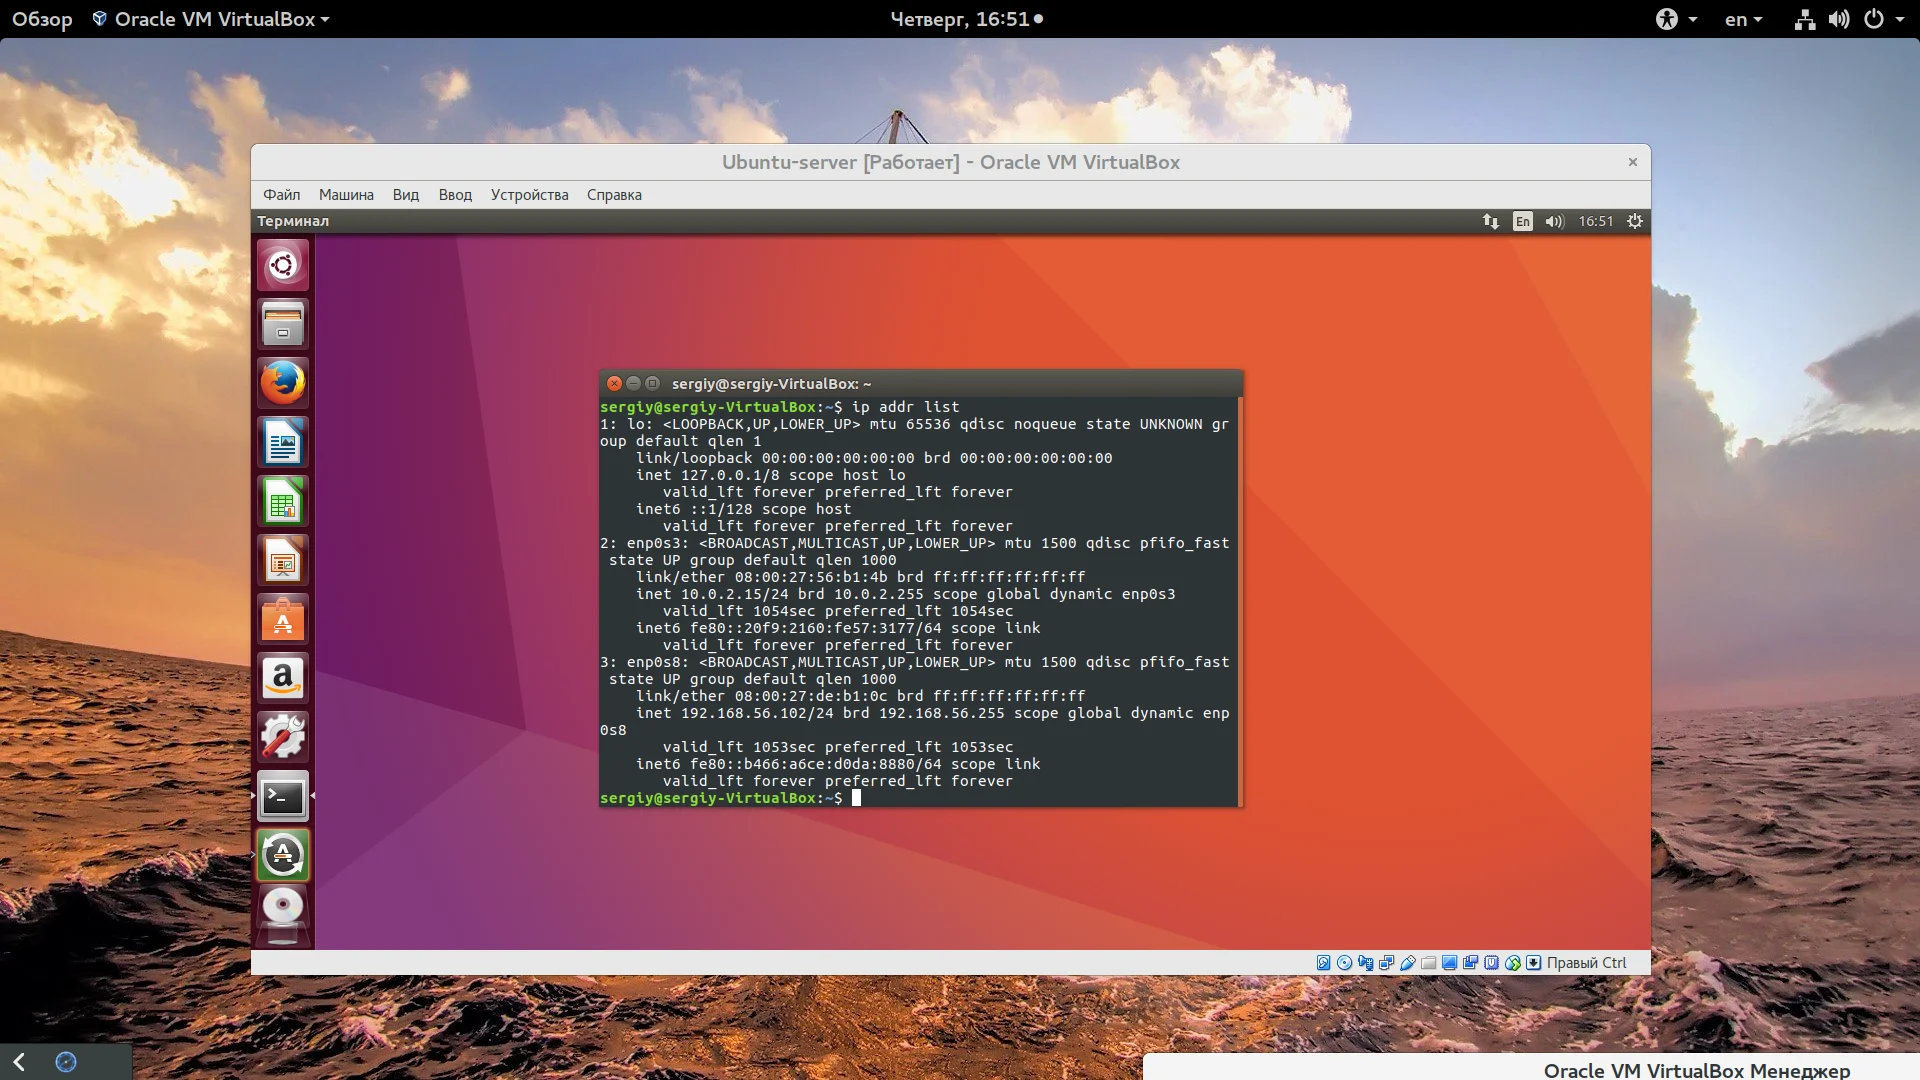Open the Машина menu

(x=346, y=195)
